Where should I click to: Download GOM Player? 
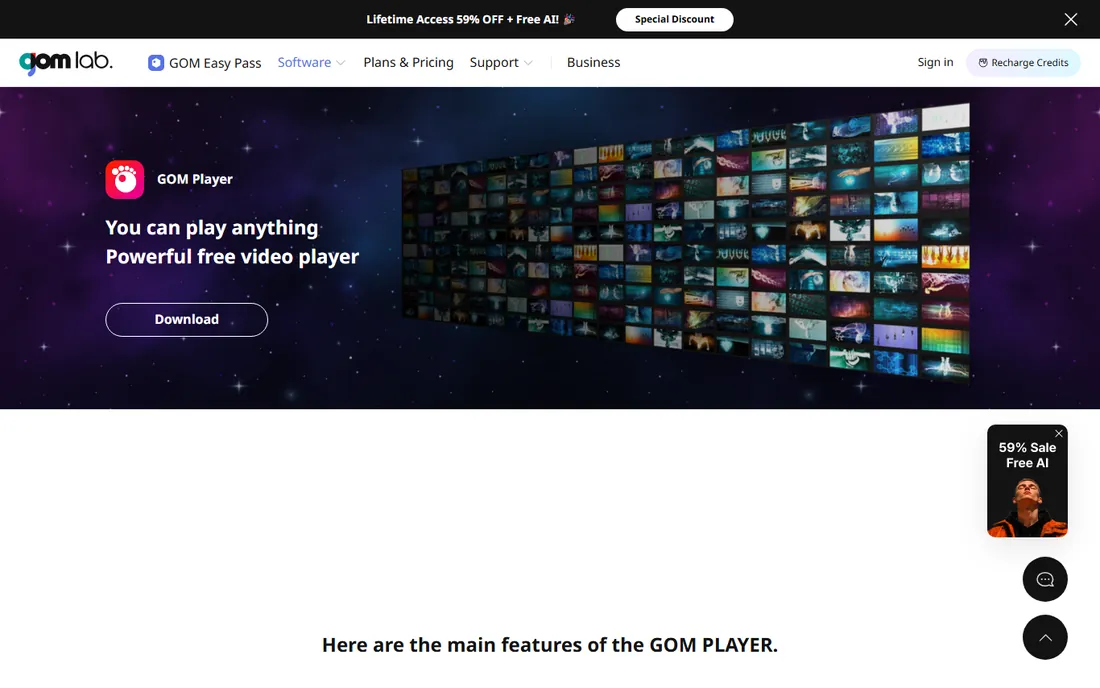tap(187, 320)
